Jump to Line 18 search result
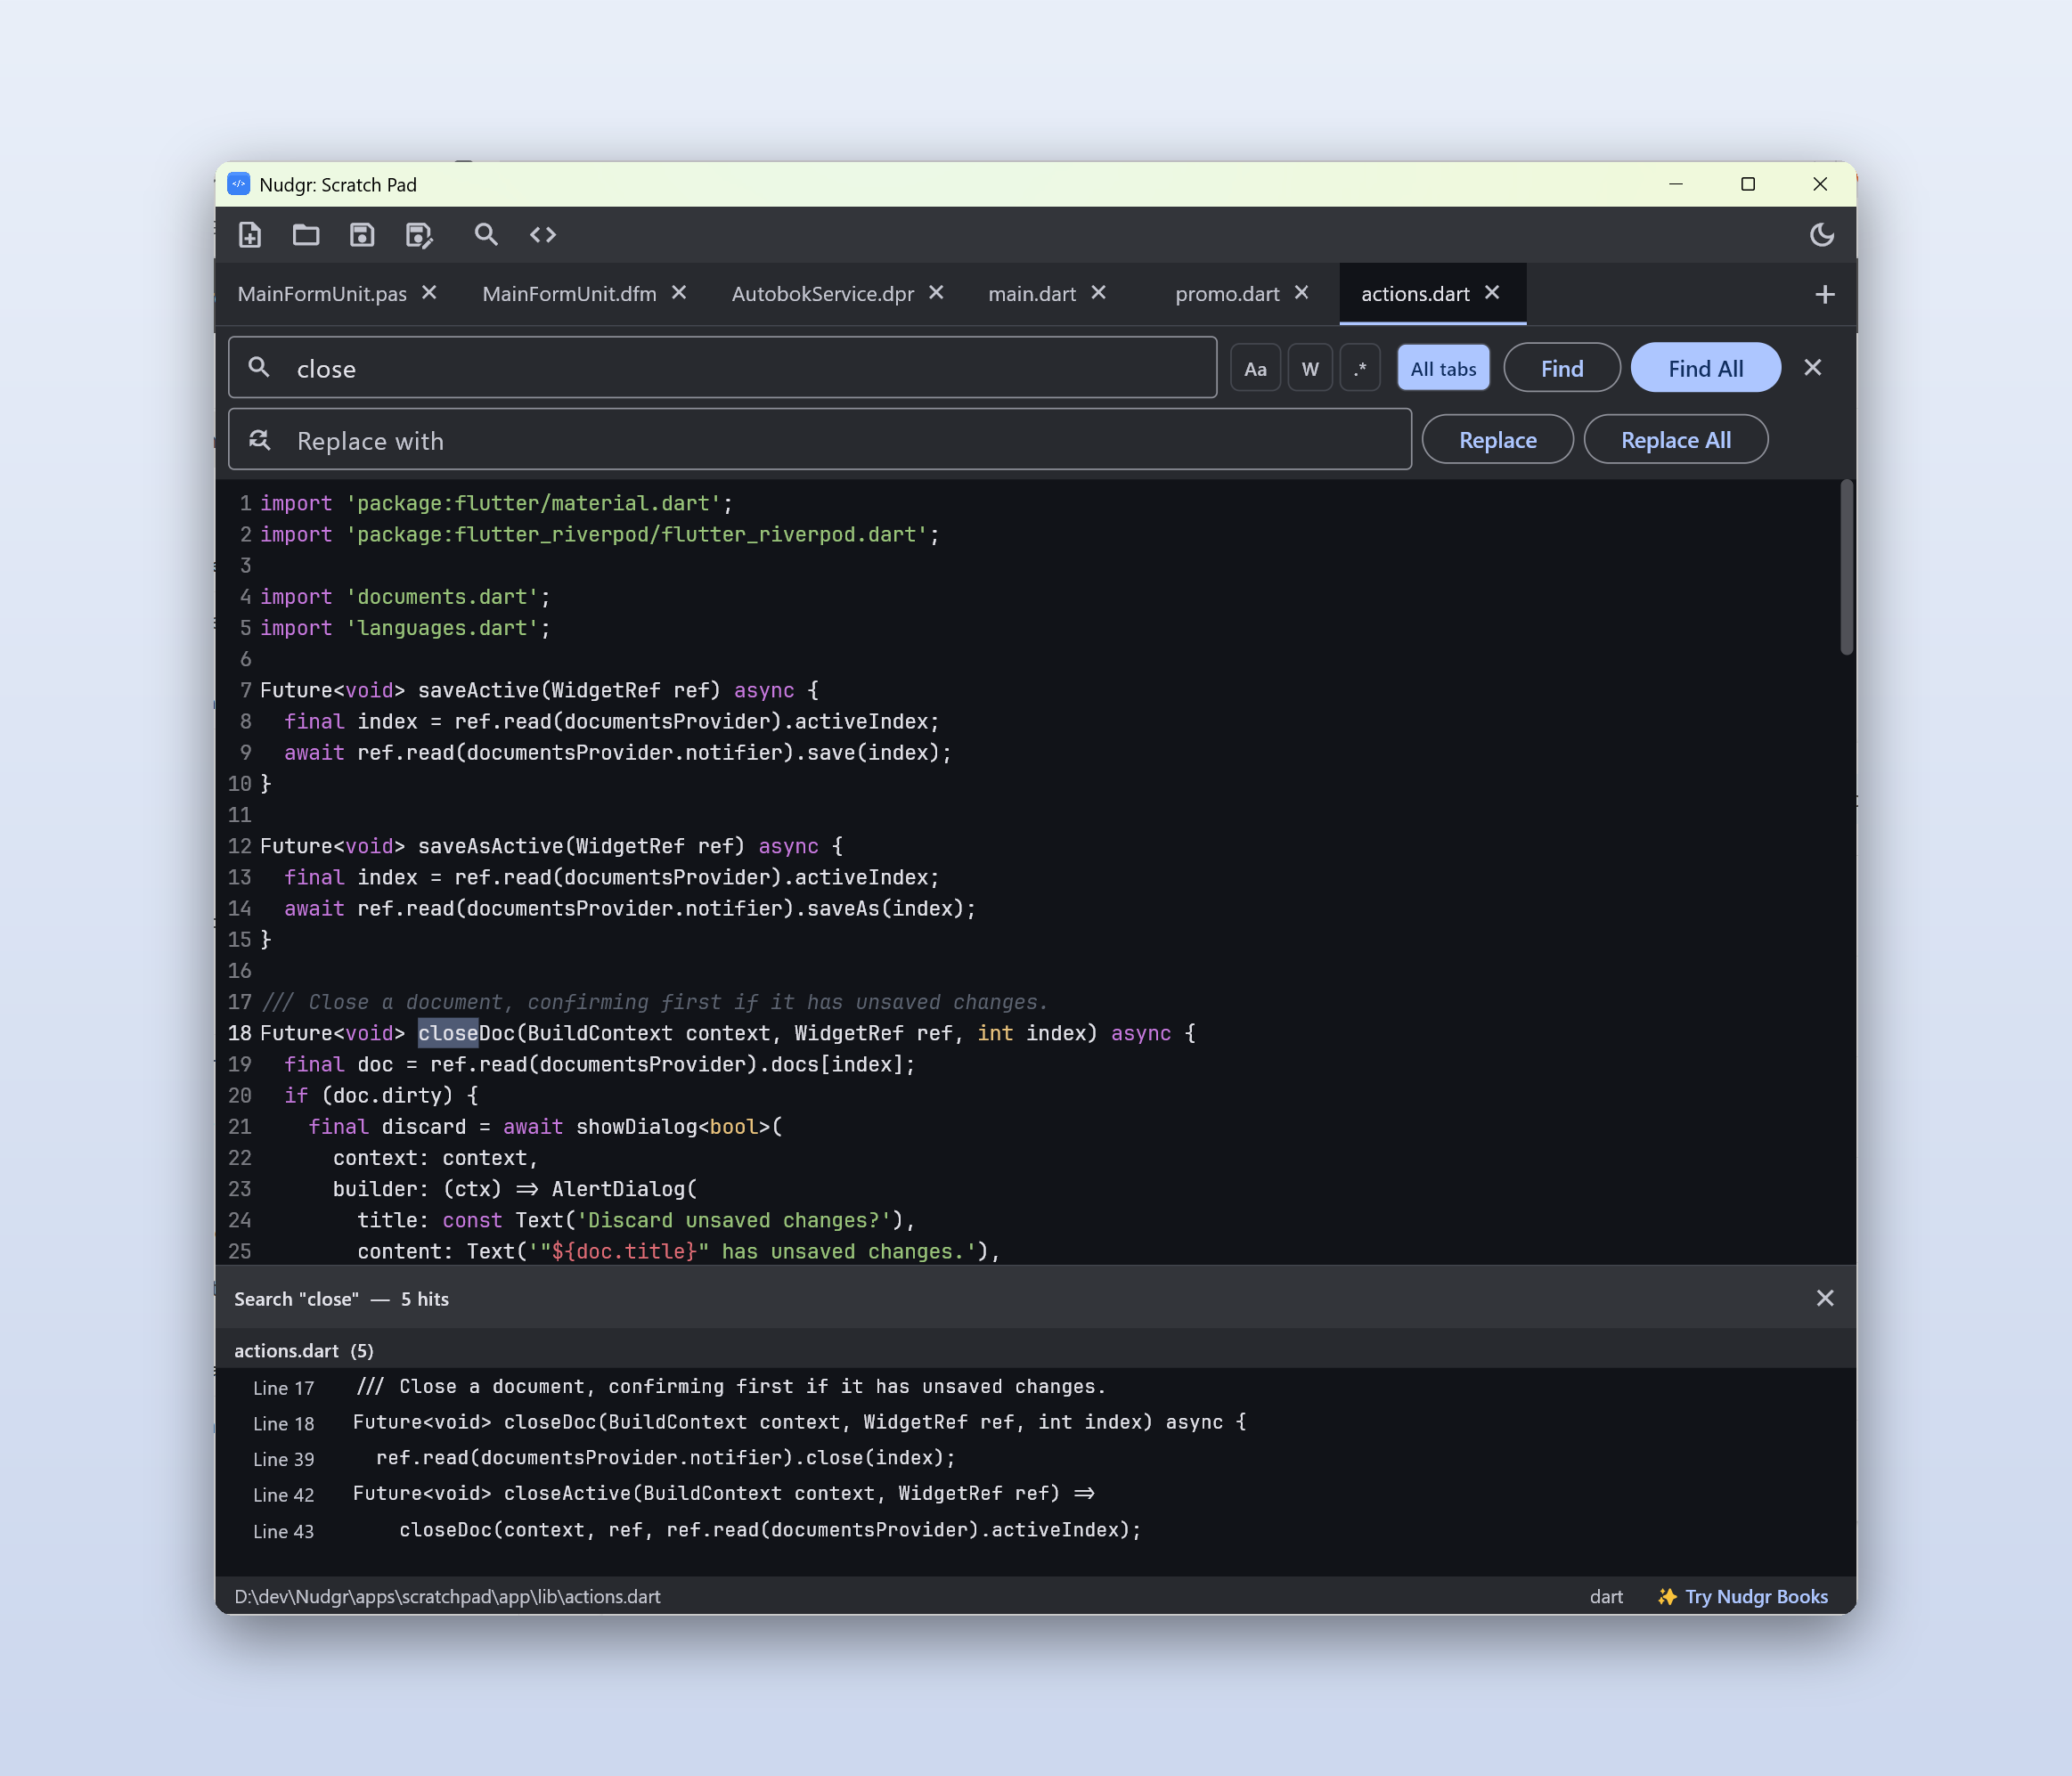 (1035, 1423)
